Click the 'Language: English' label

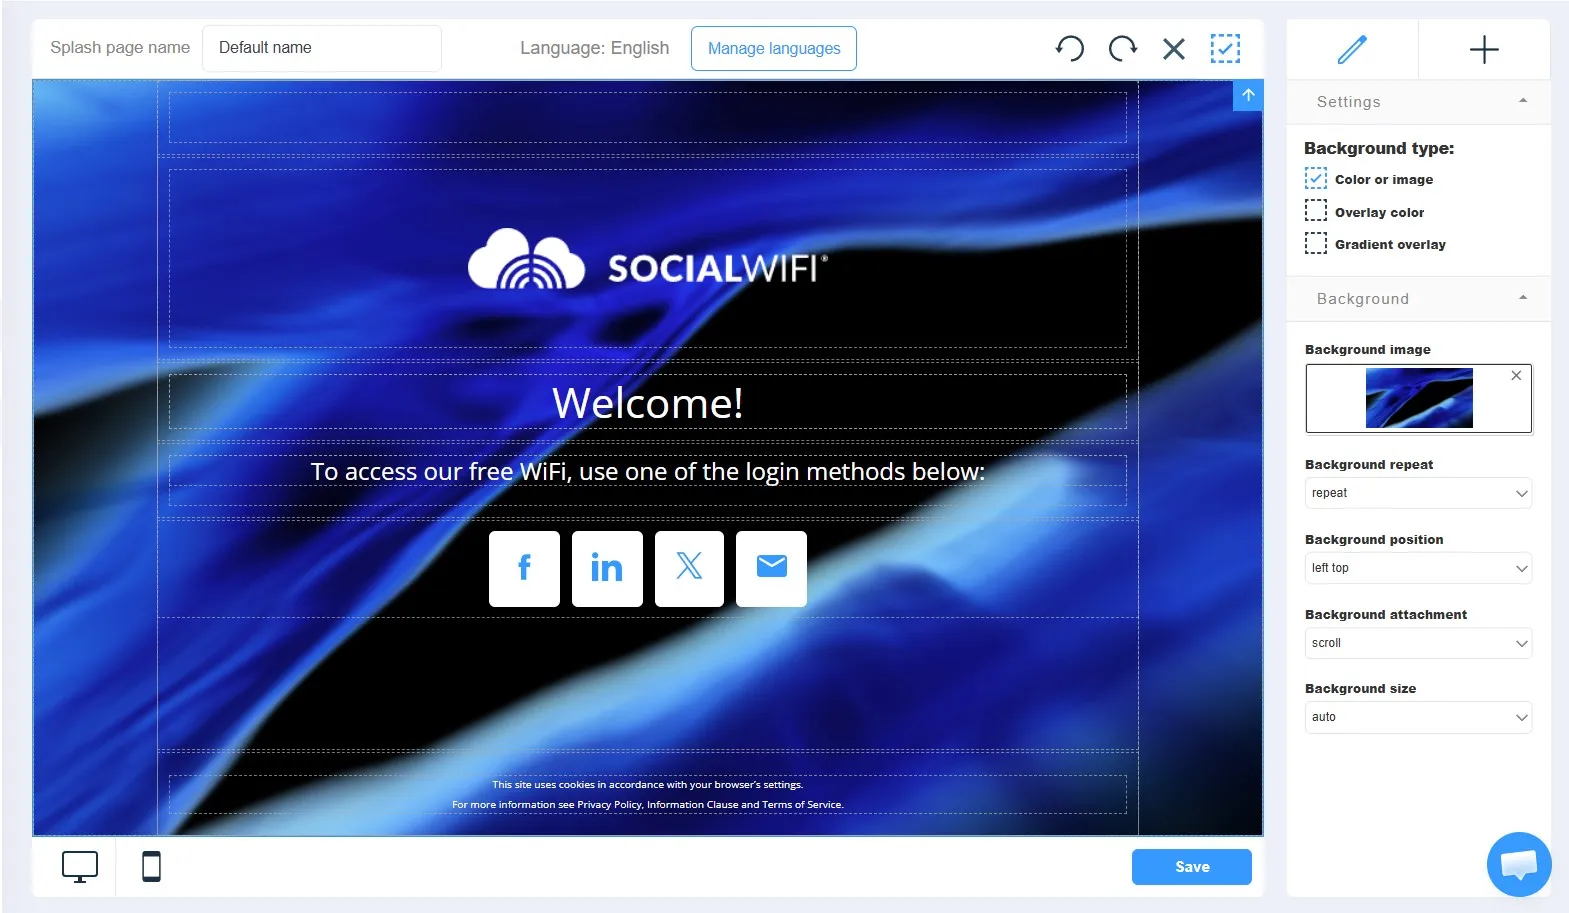[594, 48]
